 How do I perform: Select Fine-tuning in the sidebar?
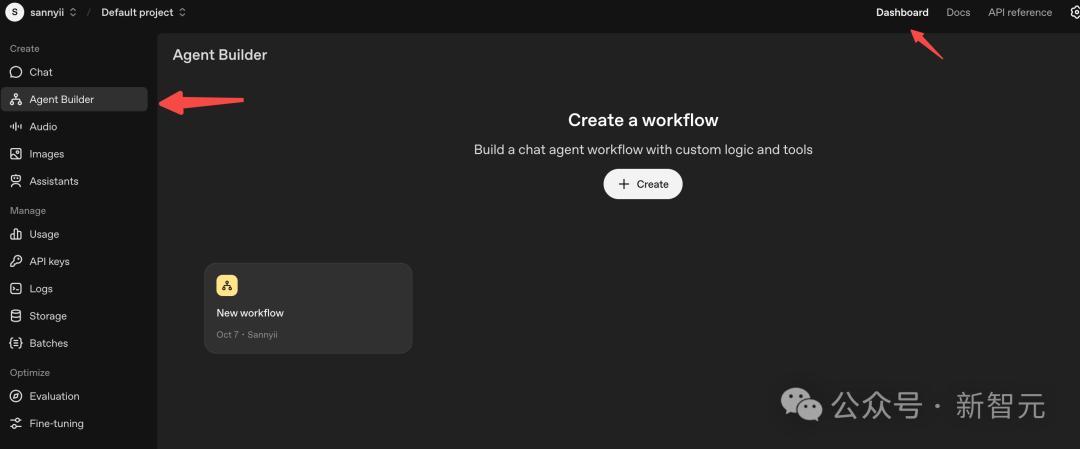pos(56,423)
